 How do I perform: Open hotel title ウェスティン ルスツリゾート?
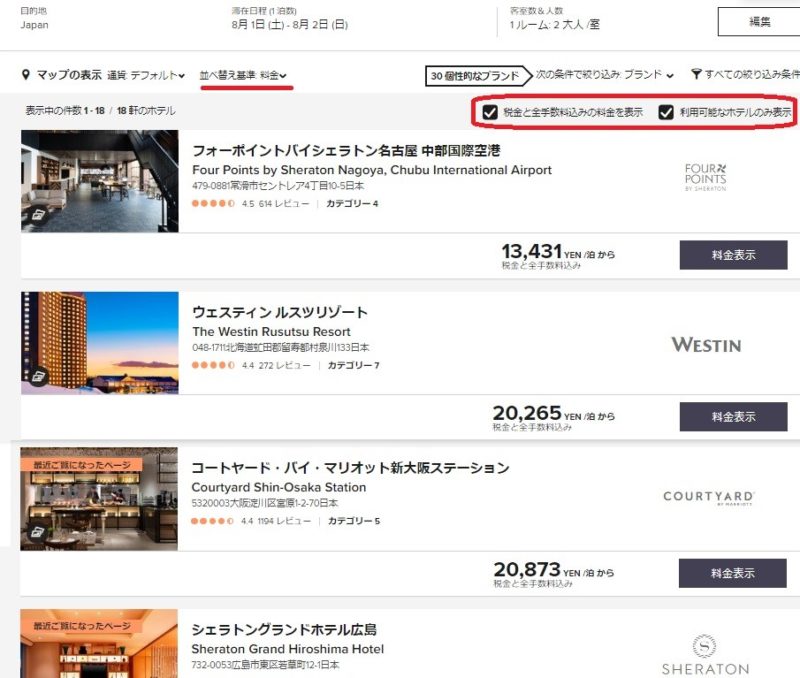pyautogui.click(x=280, y=312)
